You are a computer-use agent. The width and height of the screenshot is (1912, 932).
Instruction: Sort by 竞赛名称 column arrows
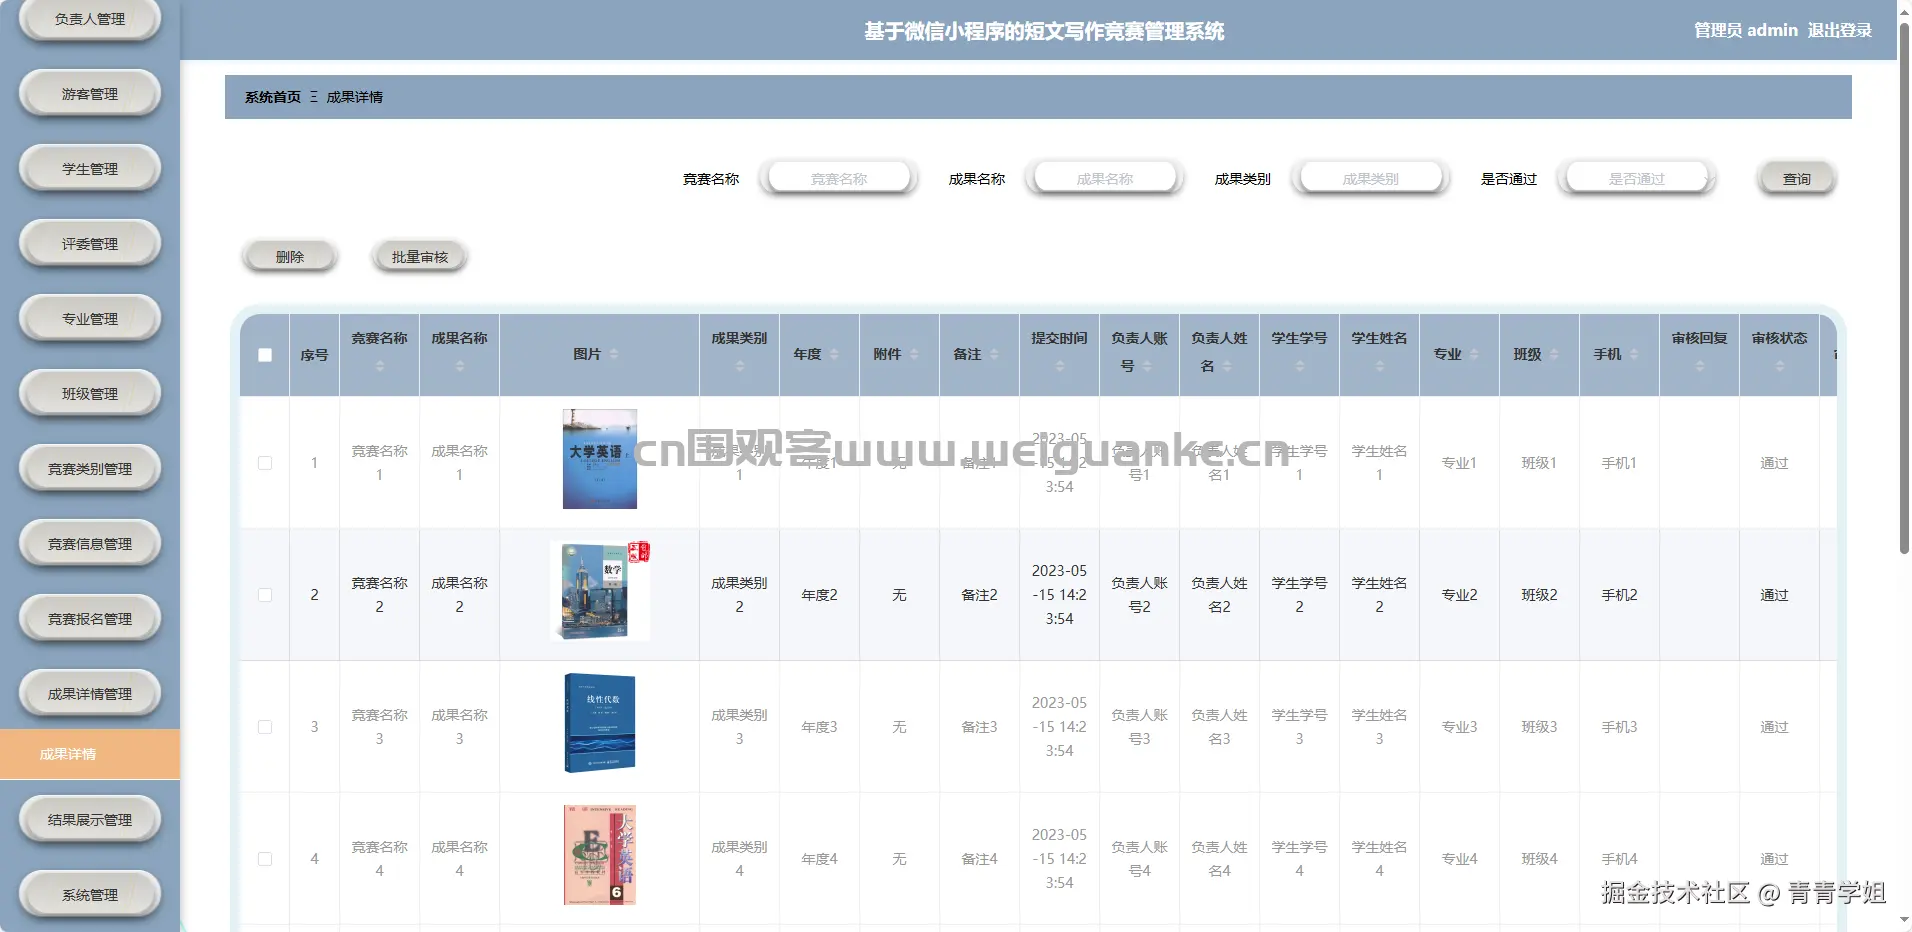(379, 366)
